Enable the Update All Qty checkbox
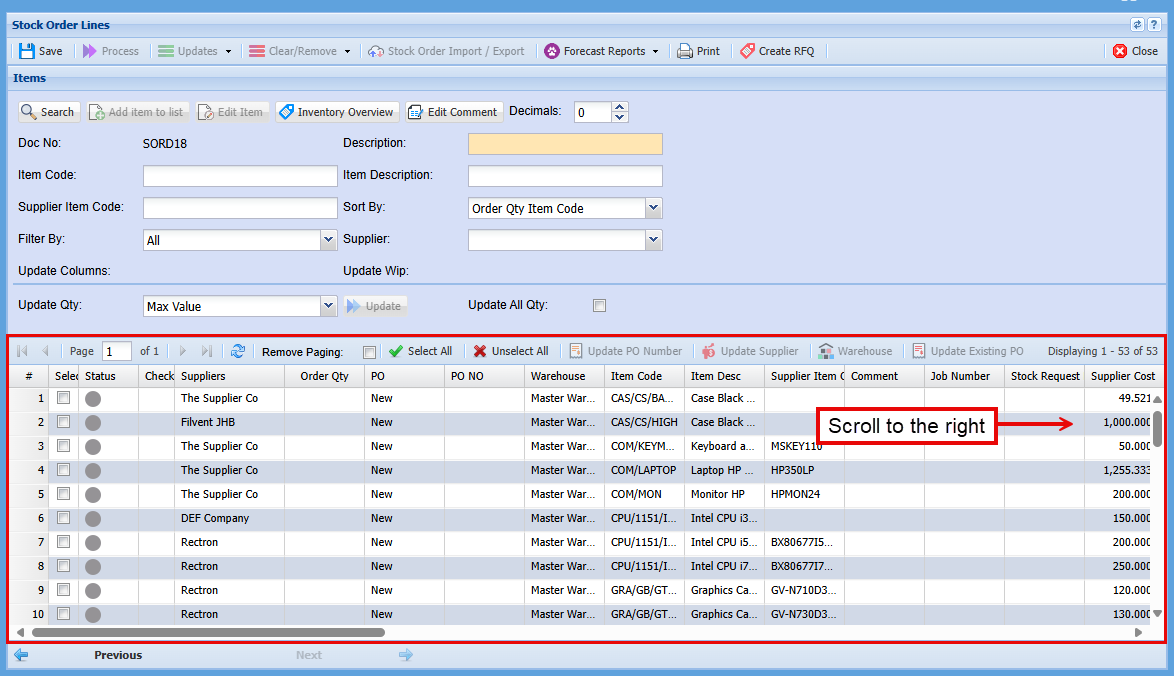1174x676 pixels. click(x=599, y=306)
